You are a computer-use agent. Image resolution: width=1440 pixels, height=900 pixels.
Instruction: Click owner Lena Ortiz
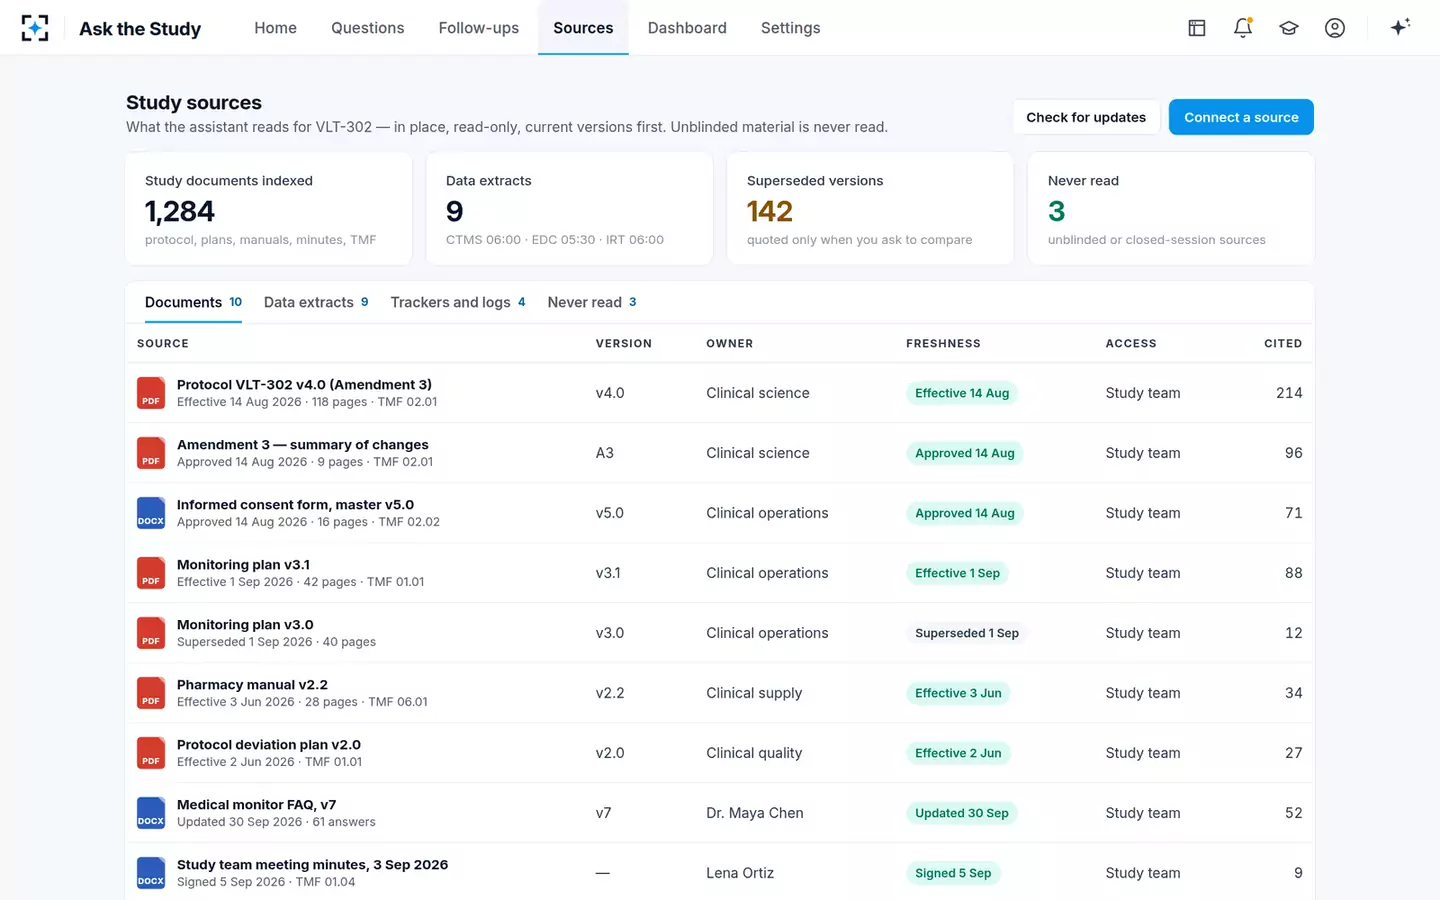(x=740, y=873)
